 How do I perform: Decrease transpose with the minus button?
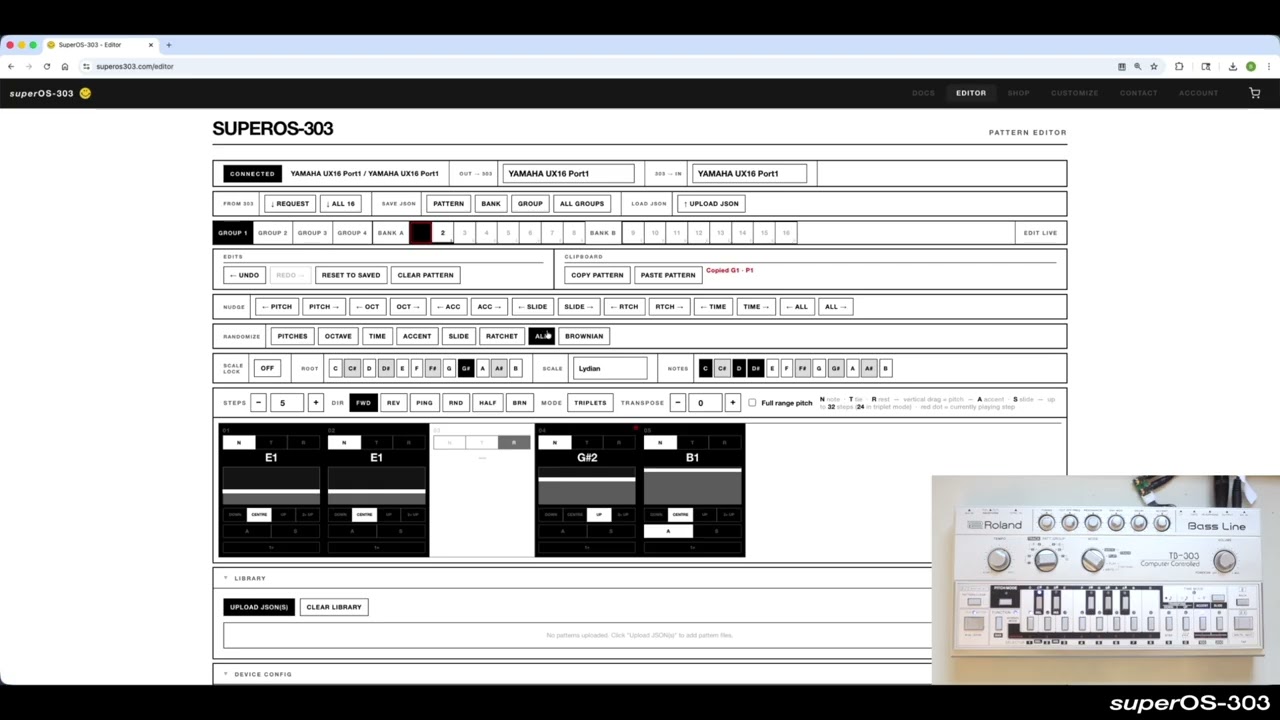coord(677,403)
